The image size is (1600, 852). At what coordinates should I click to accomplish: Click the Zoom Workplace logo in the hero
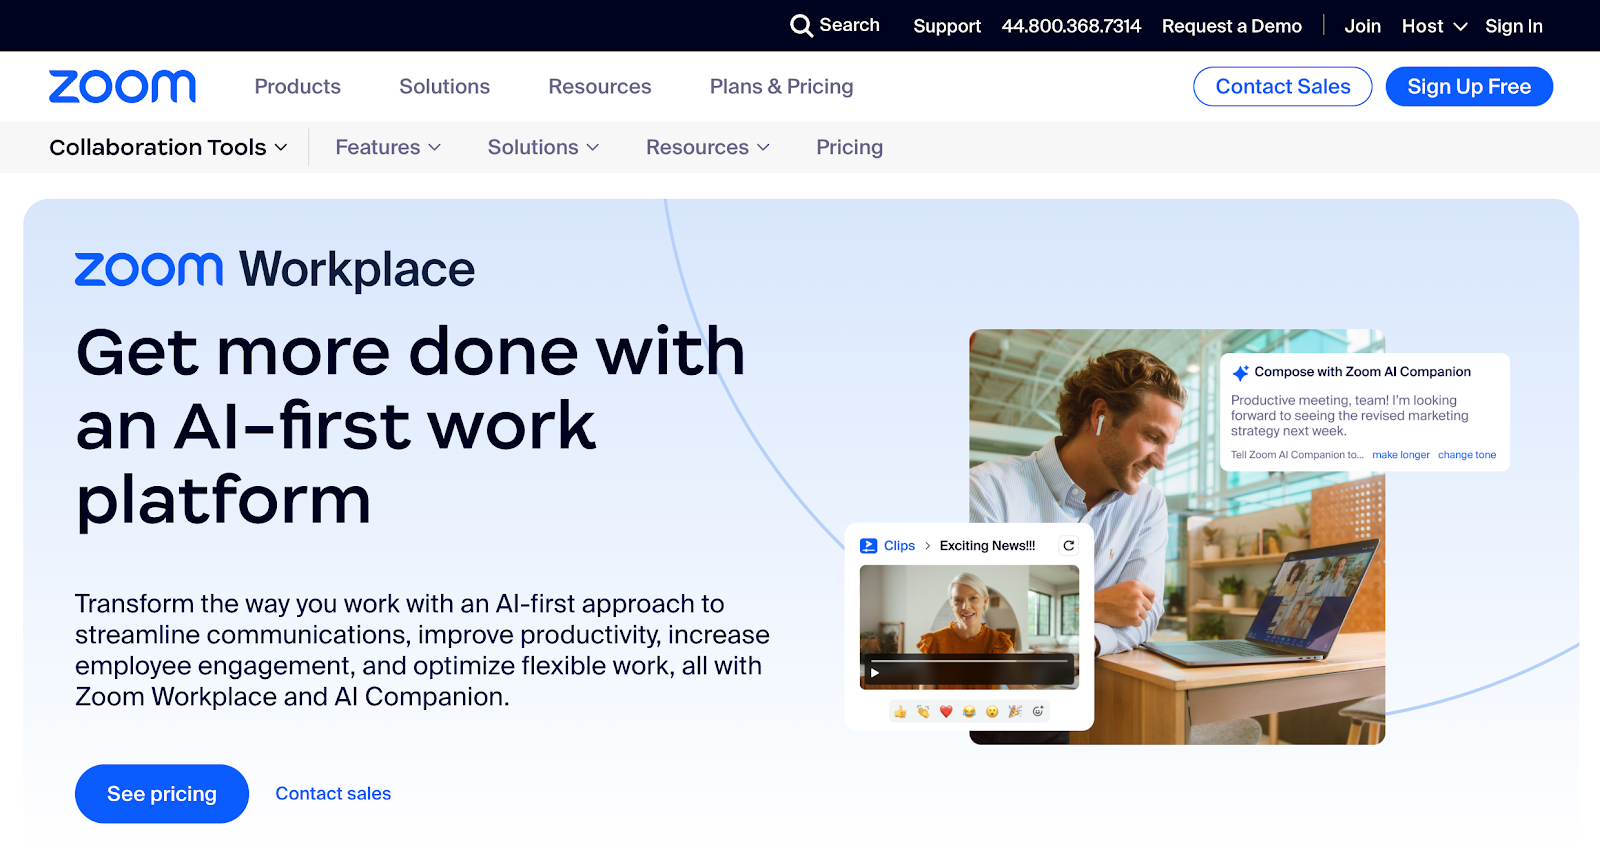click(x=275, y=269)
